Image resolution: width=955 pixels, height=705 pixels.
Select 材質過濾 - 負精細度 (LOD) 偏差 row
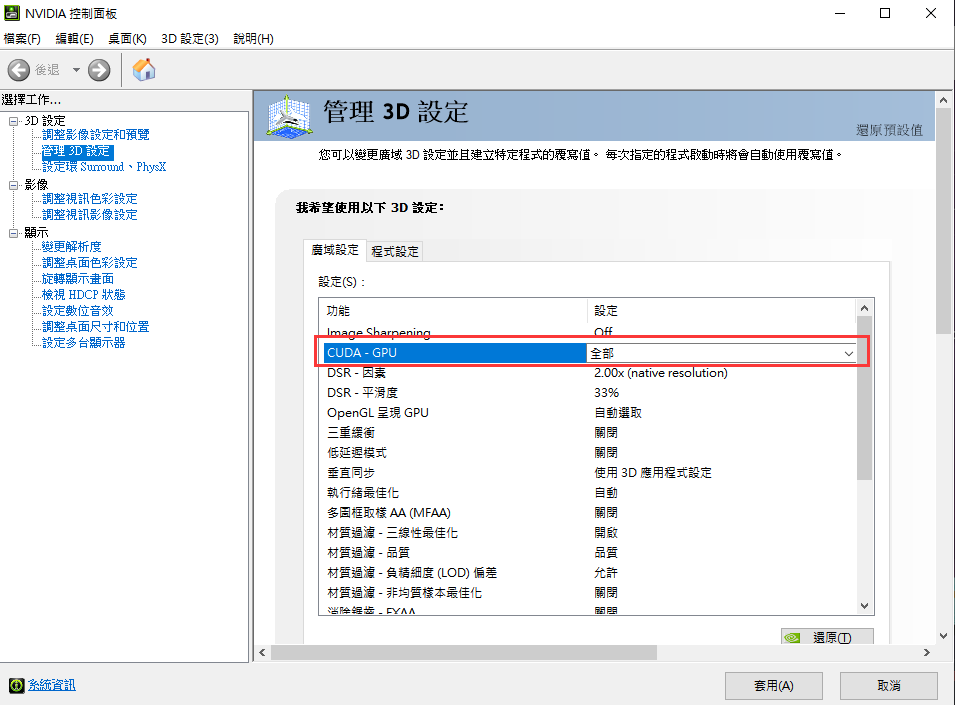(588, 573)
